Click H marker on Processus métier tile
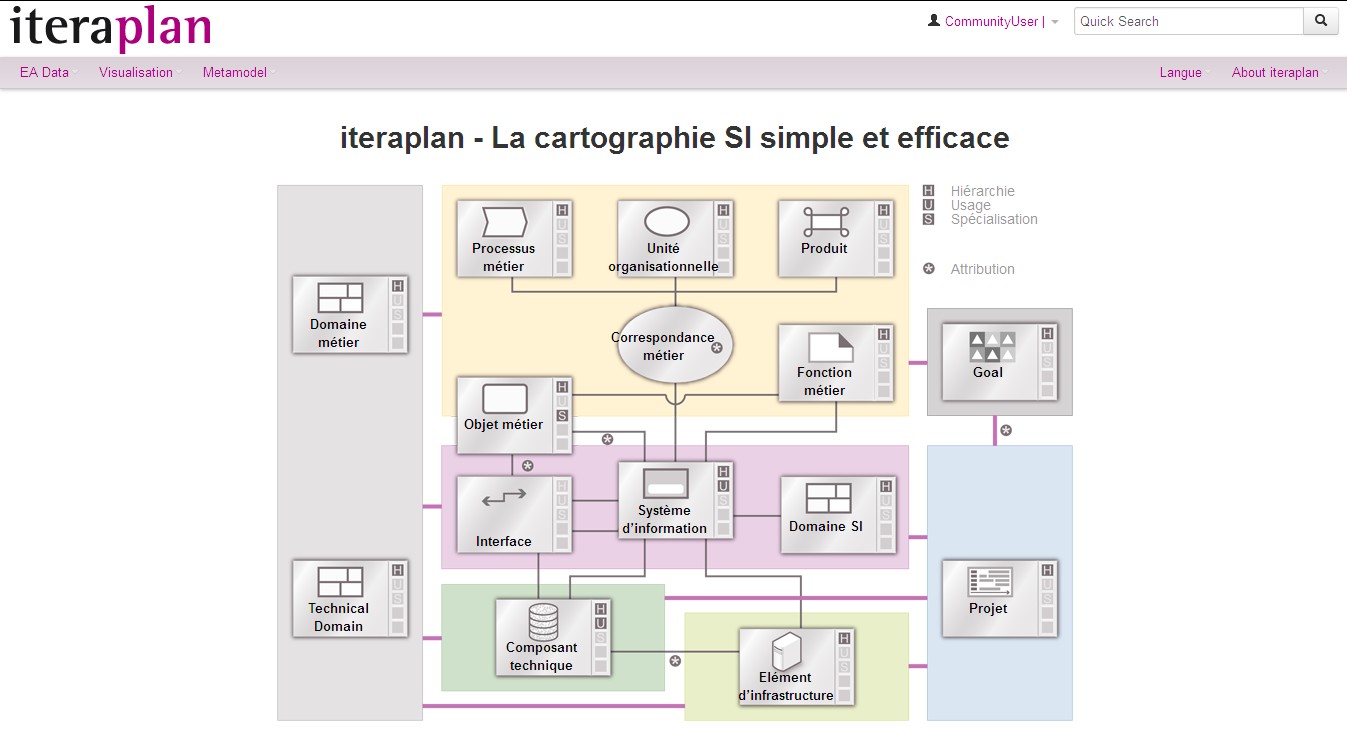1347x737 pixels. point(562,210)
